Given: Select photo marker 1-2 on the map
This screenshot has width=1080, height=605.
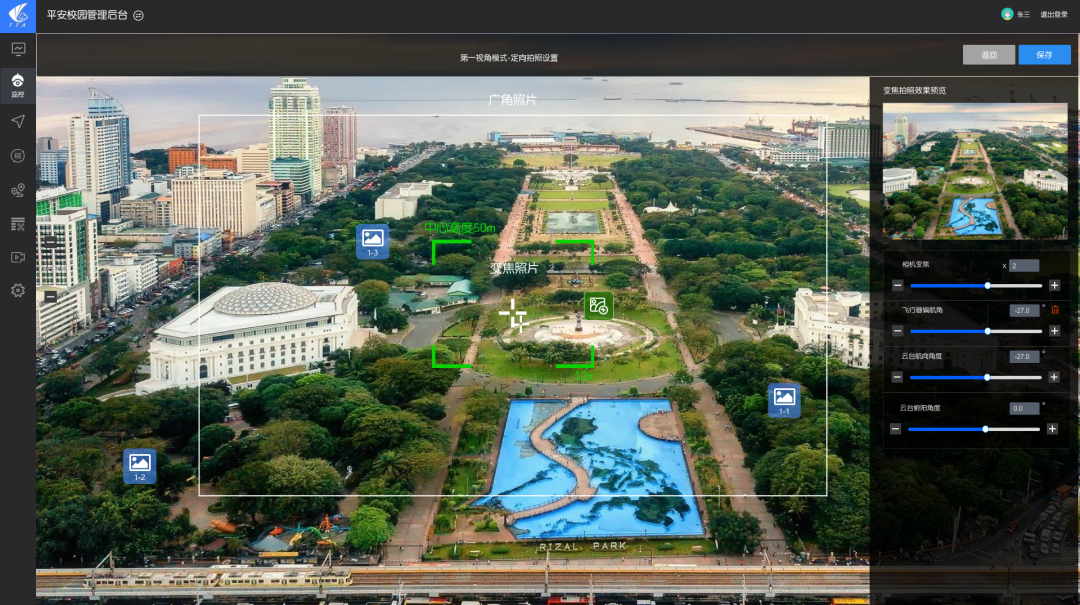Looking at the screenshot, I should pos(140,465).
